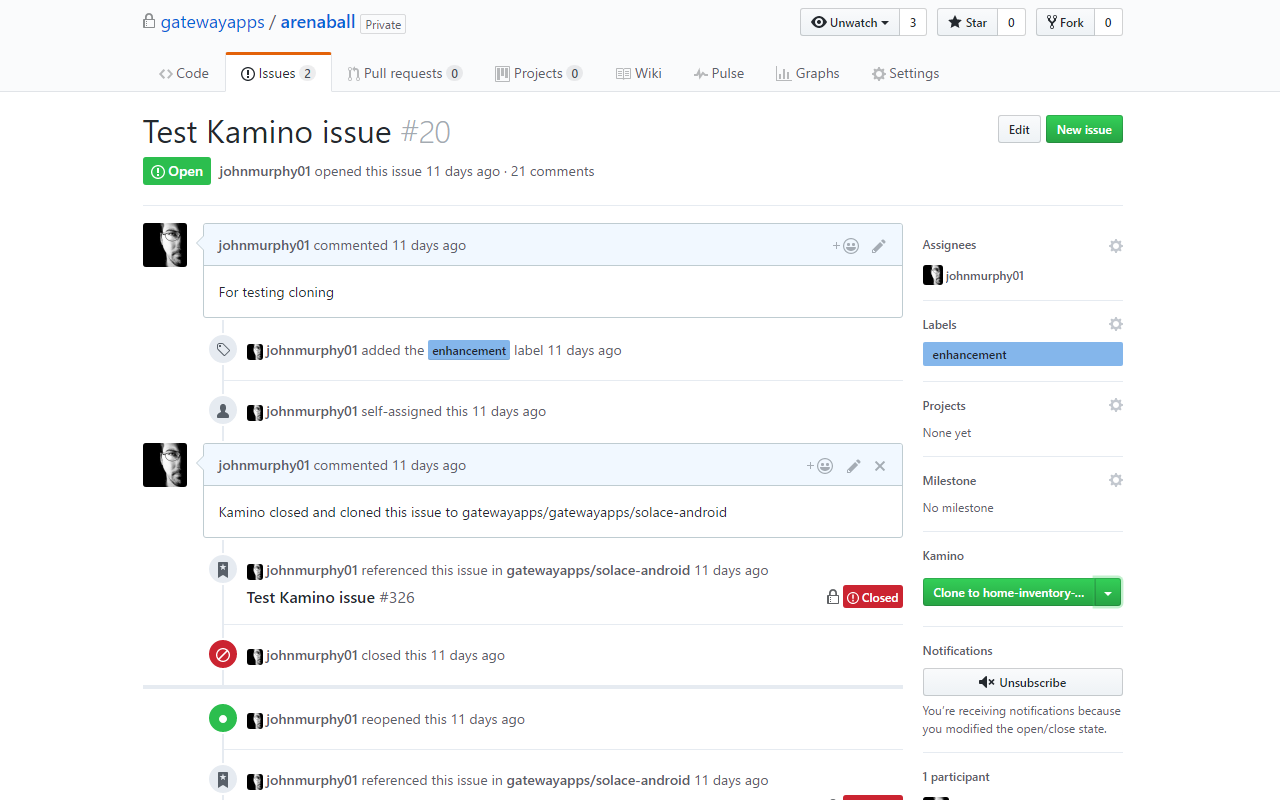Open the Wiki tab
The width and height of the screenshot is (1280, 800).
click(638, 74)
